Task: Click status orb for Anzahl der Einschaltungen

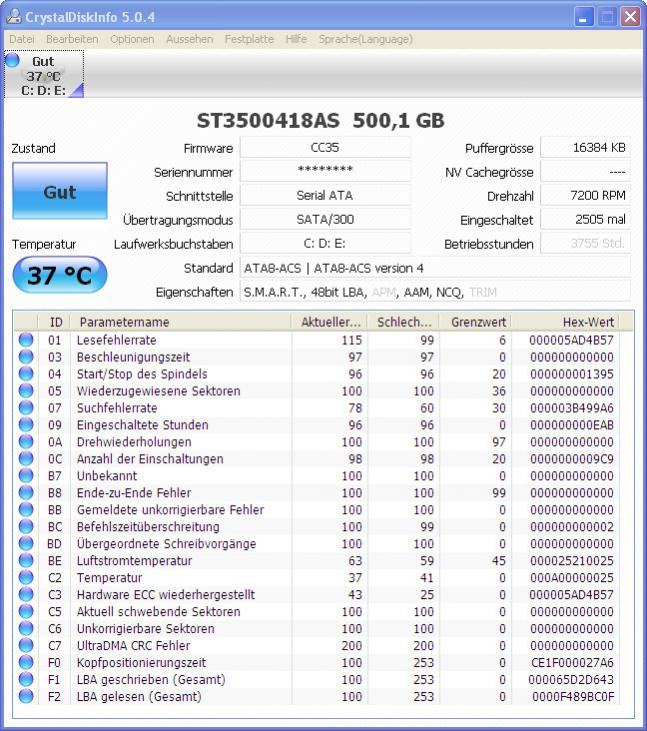Action: tap(26, 459)
